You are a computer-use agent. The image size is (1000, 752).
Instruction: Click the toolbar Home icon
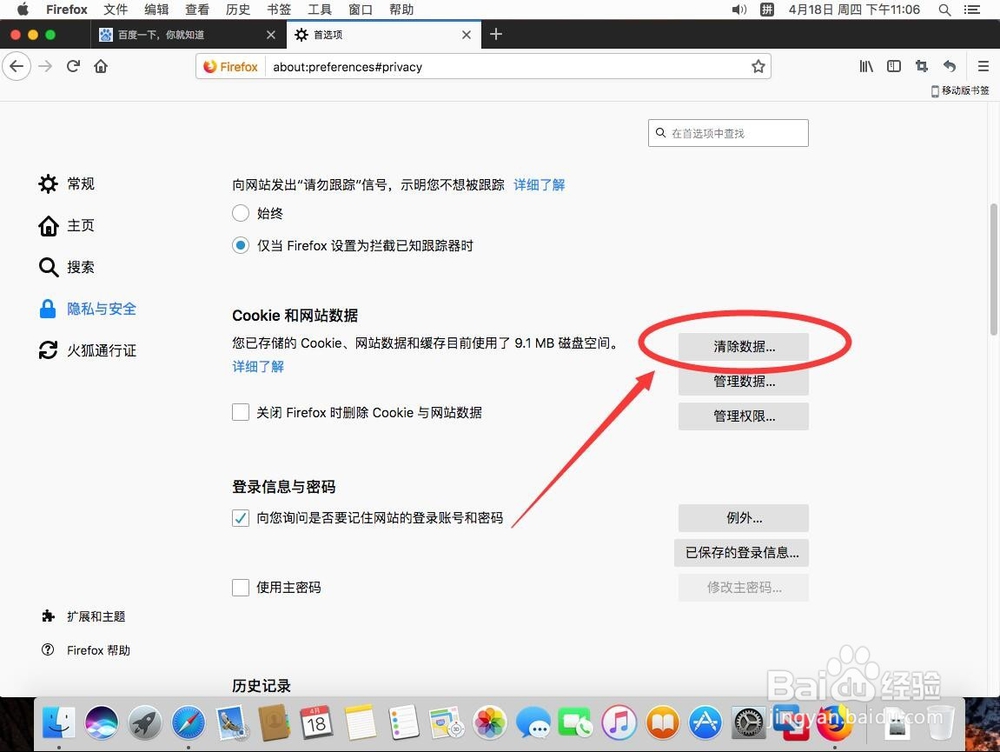pos(100,66)
